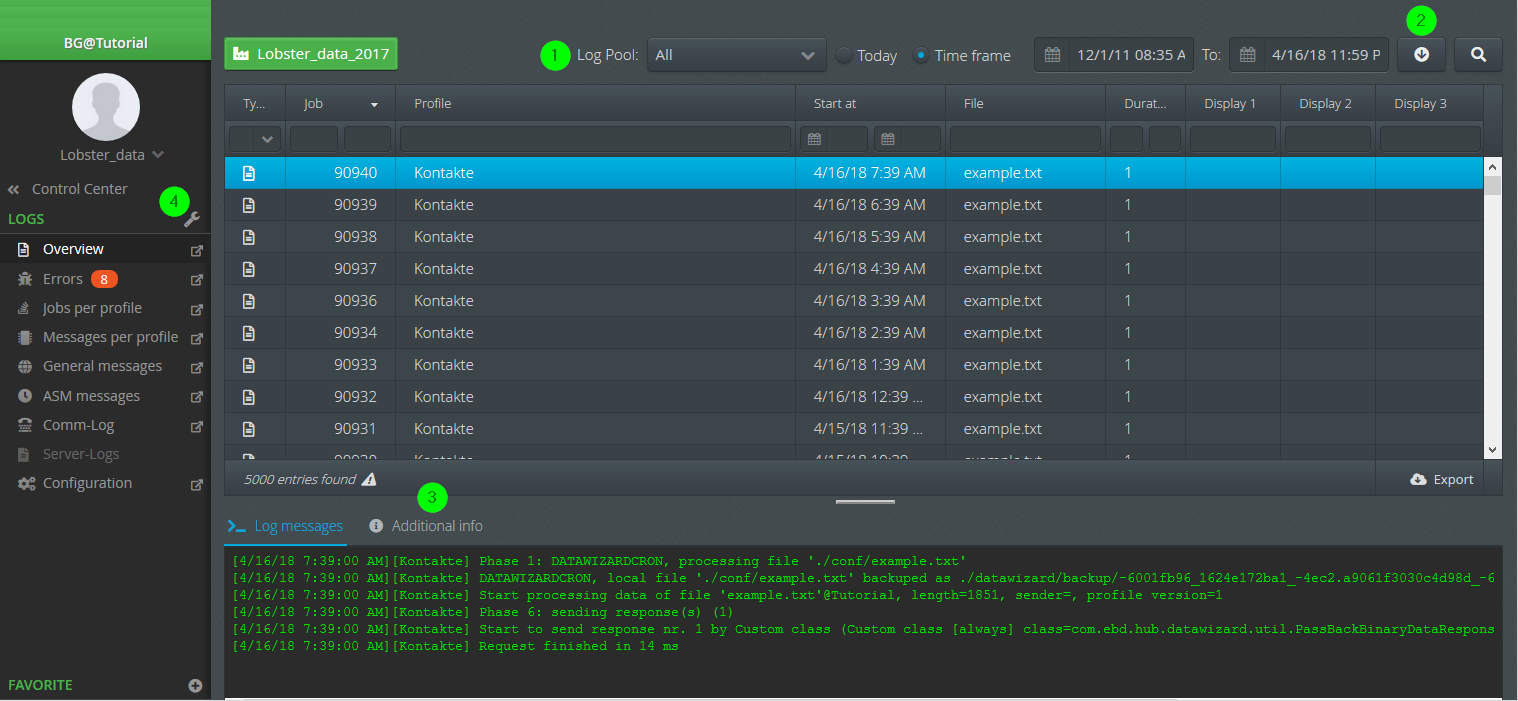Click Start at cell 4/16/18 1:39 AM
The image size is (1518, 701).
tap(870, 365)
